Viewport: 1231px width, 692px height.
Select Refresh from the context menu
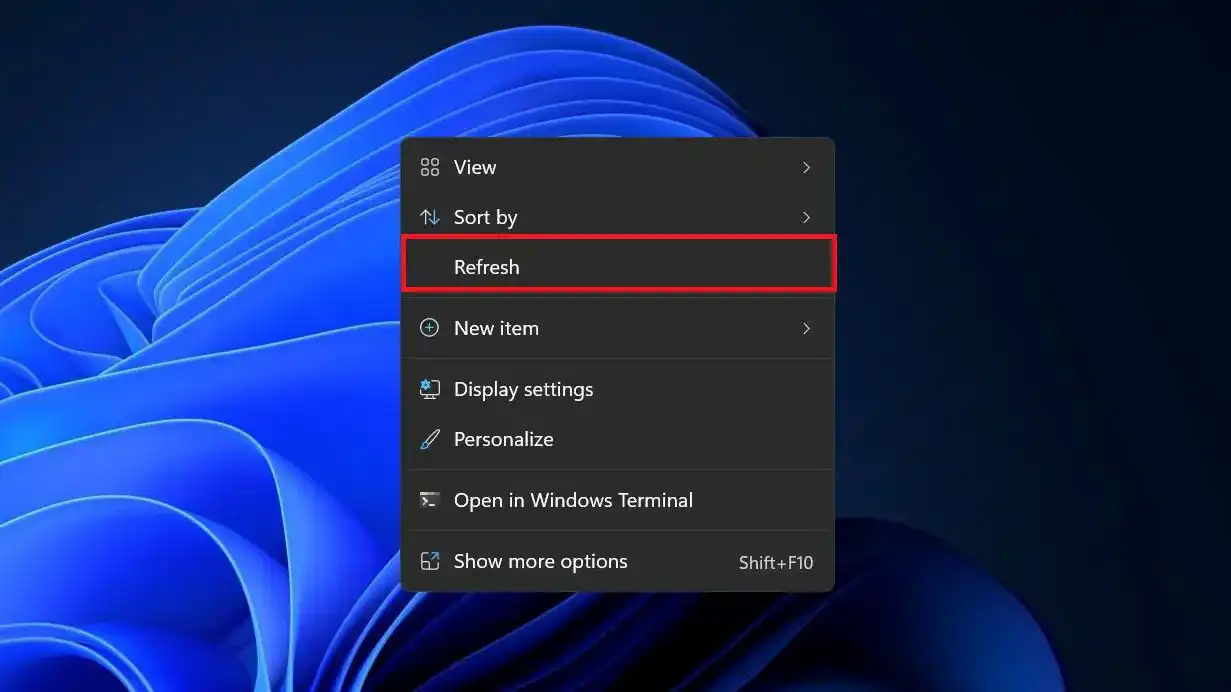click(487, 267)
